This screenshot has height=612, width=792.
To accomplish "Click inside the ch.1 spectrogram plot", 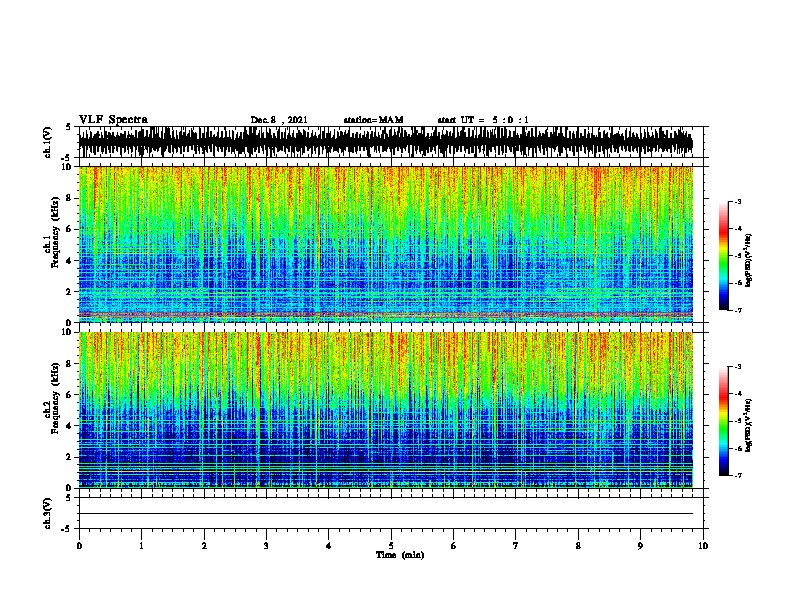I will (x=386, y=244).
